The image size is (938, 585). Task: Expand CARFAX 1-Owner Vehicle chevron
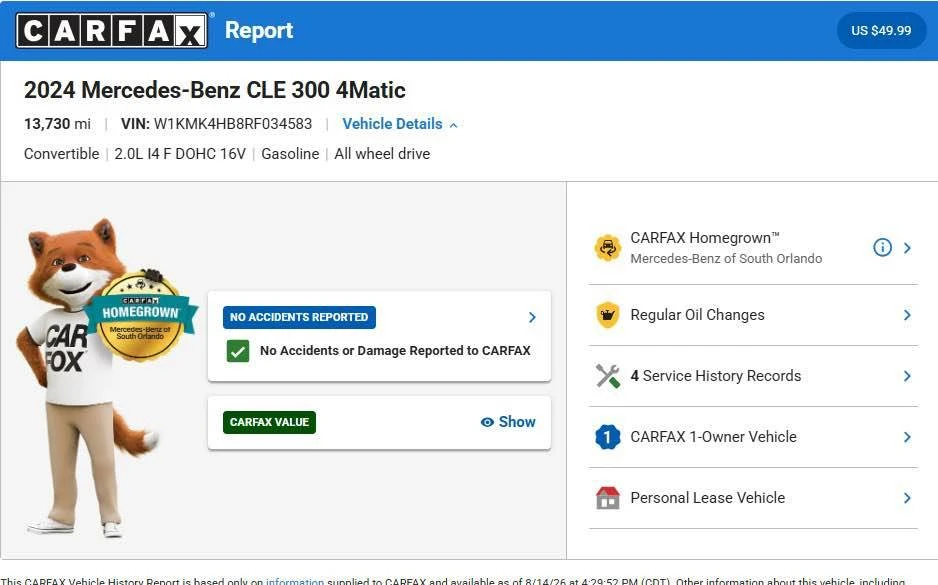point(907,437)
